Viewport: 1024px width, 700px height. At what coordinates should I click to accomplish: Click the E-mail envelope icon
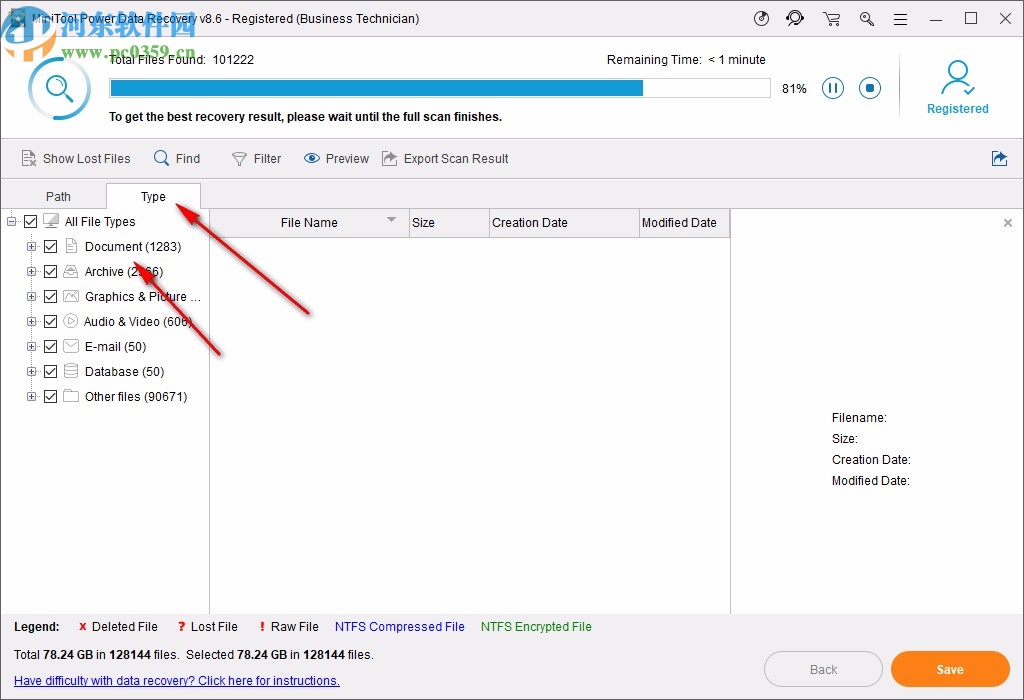pyautogui.click(x=71, y=346)
